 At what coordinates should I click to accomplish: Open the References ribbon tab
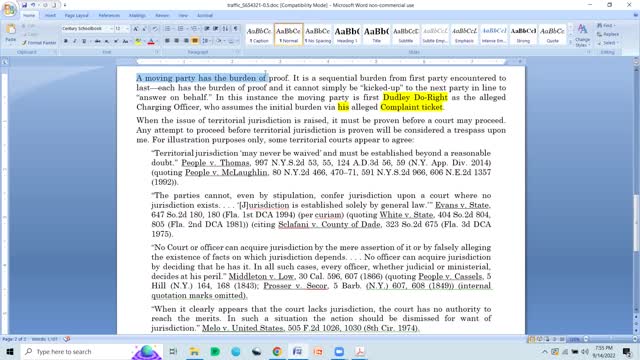point(109,15)
